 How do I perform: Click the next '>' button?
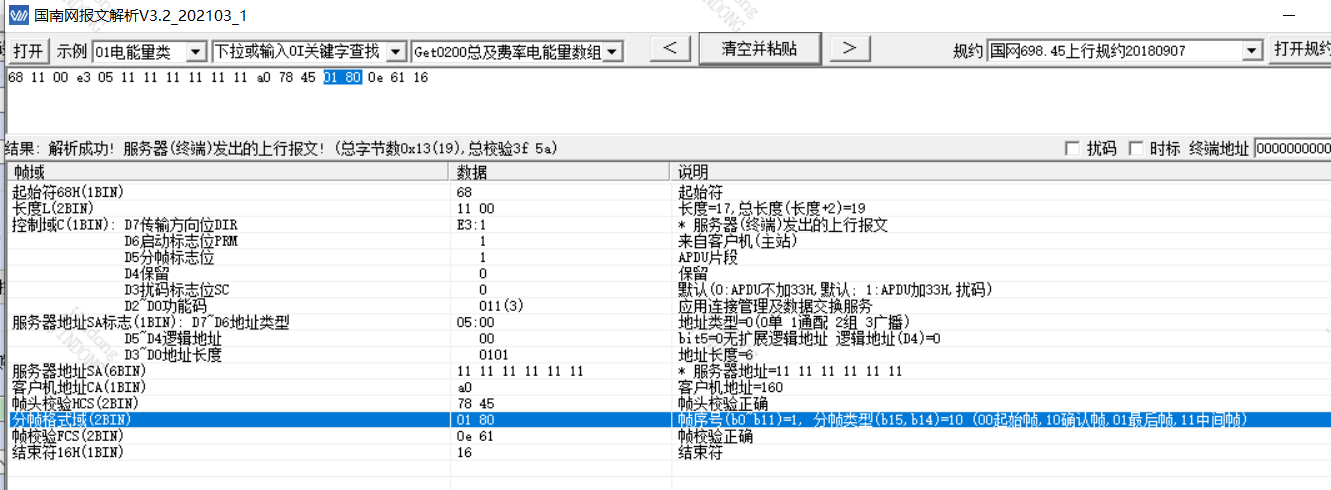pos(849,48)
